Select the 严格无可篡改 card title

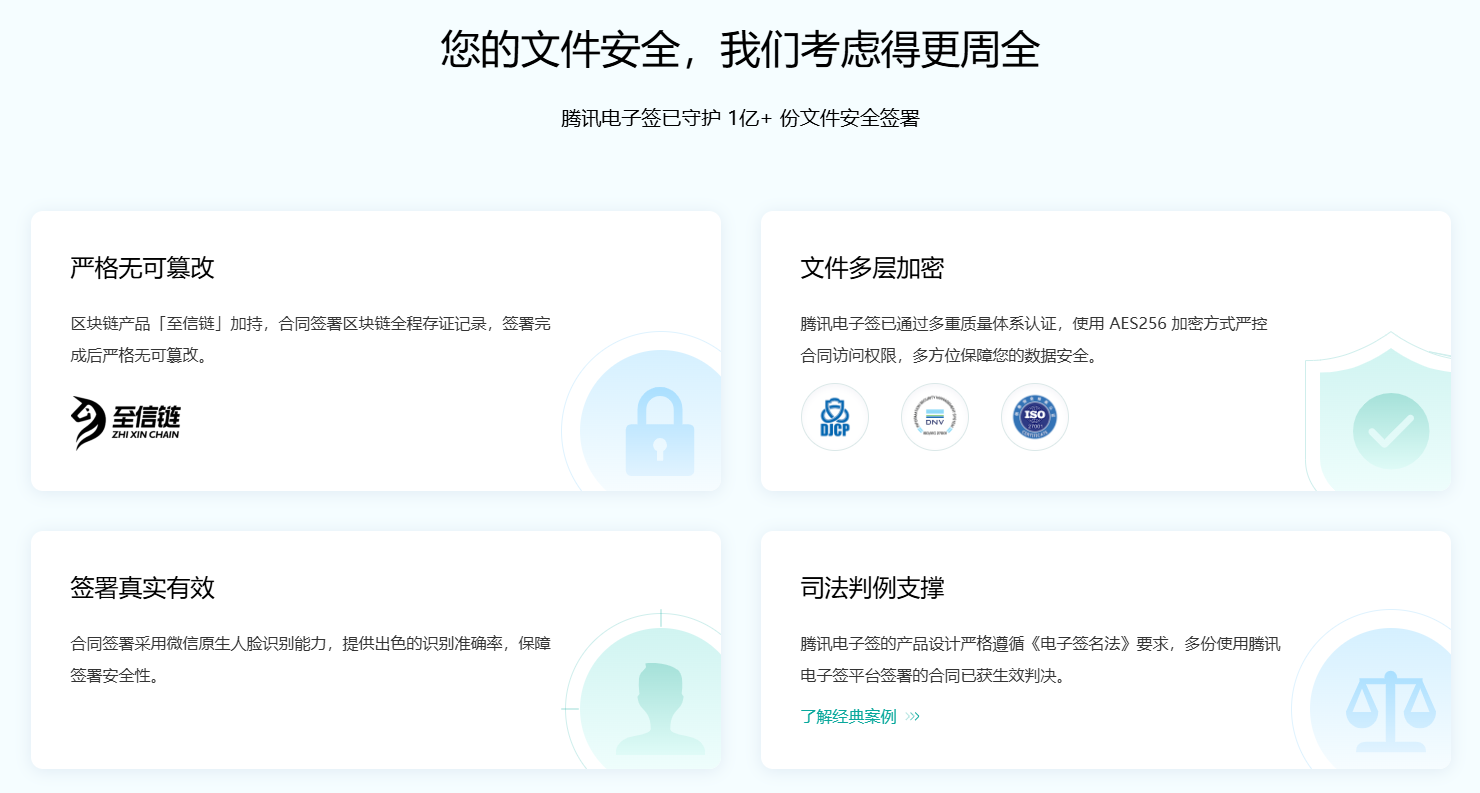pyautogui.click(x=142, y=268)
